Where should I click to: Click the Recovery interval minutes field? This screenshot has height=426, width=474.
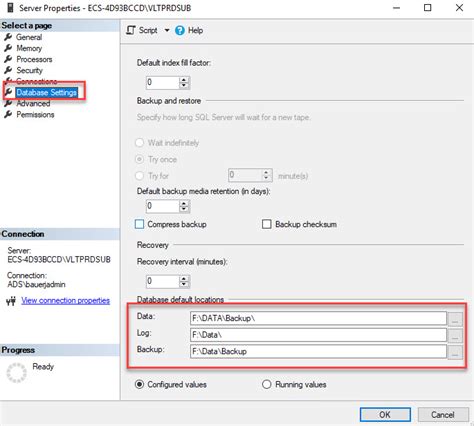[x=163, y=282]
